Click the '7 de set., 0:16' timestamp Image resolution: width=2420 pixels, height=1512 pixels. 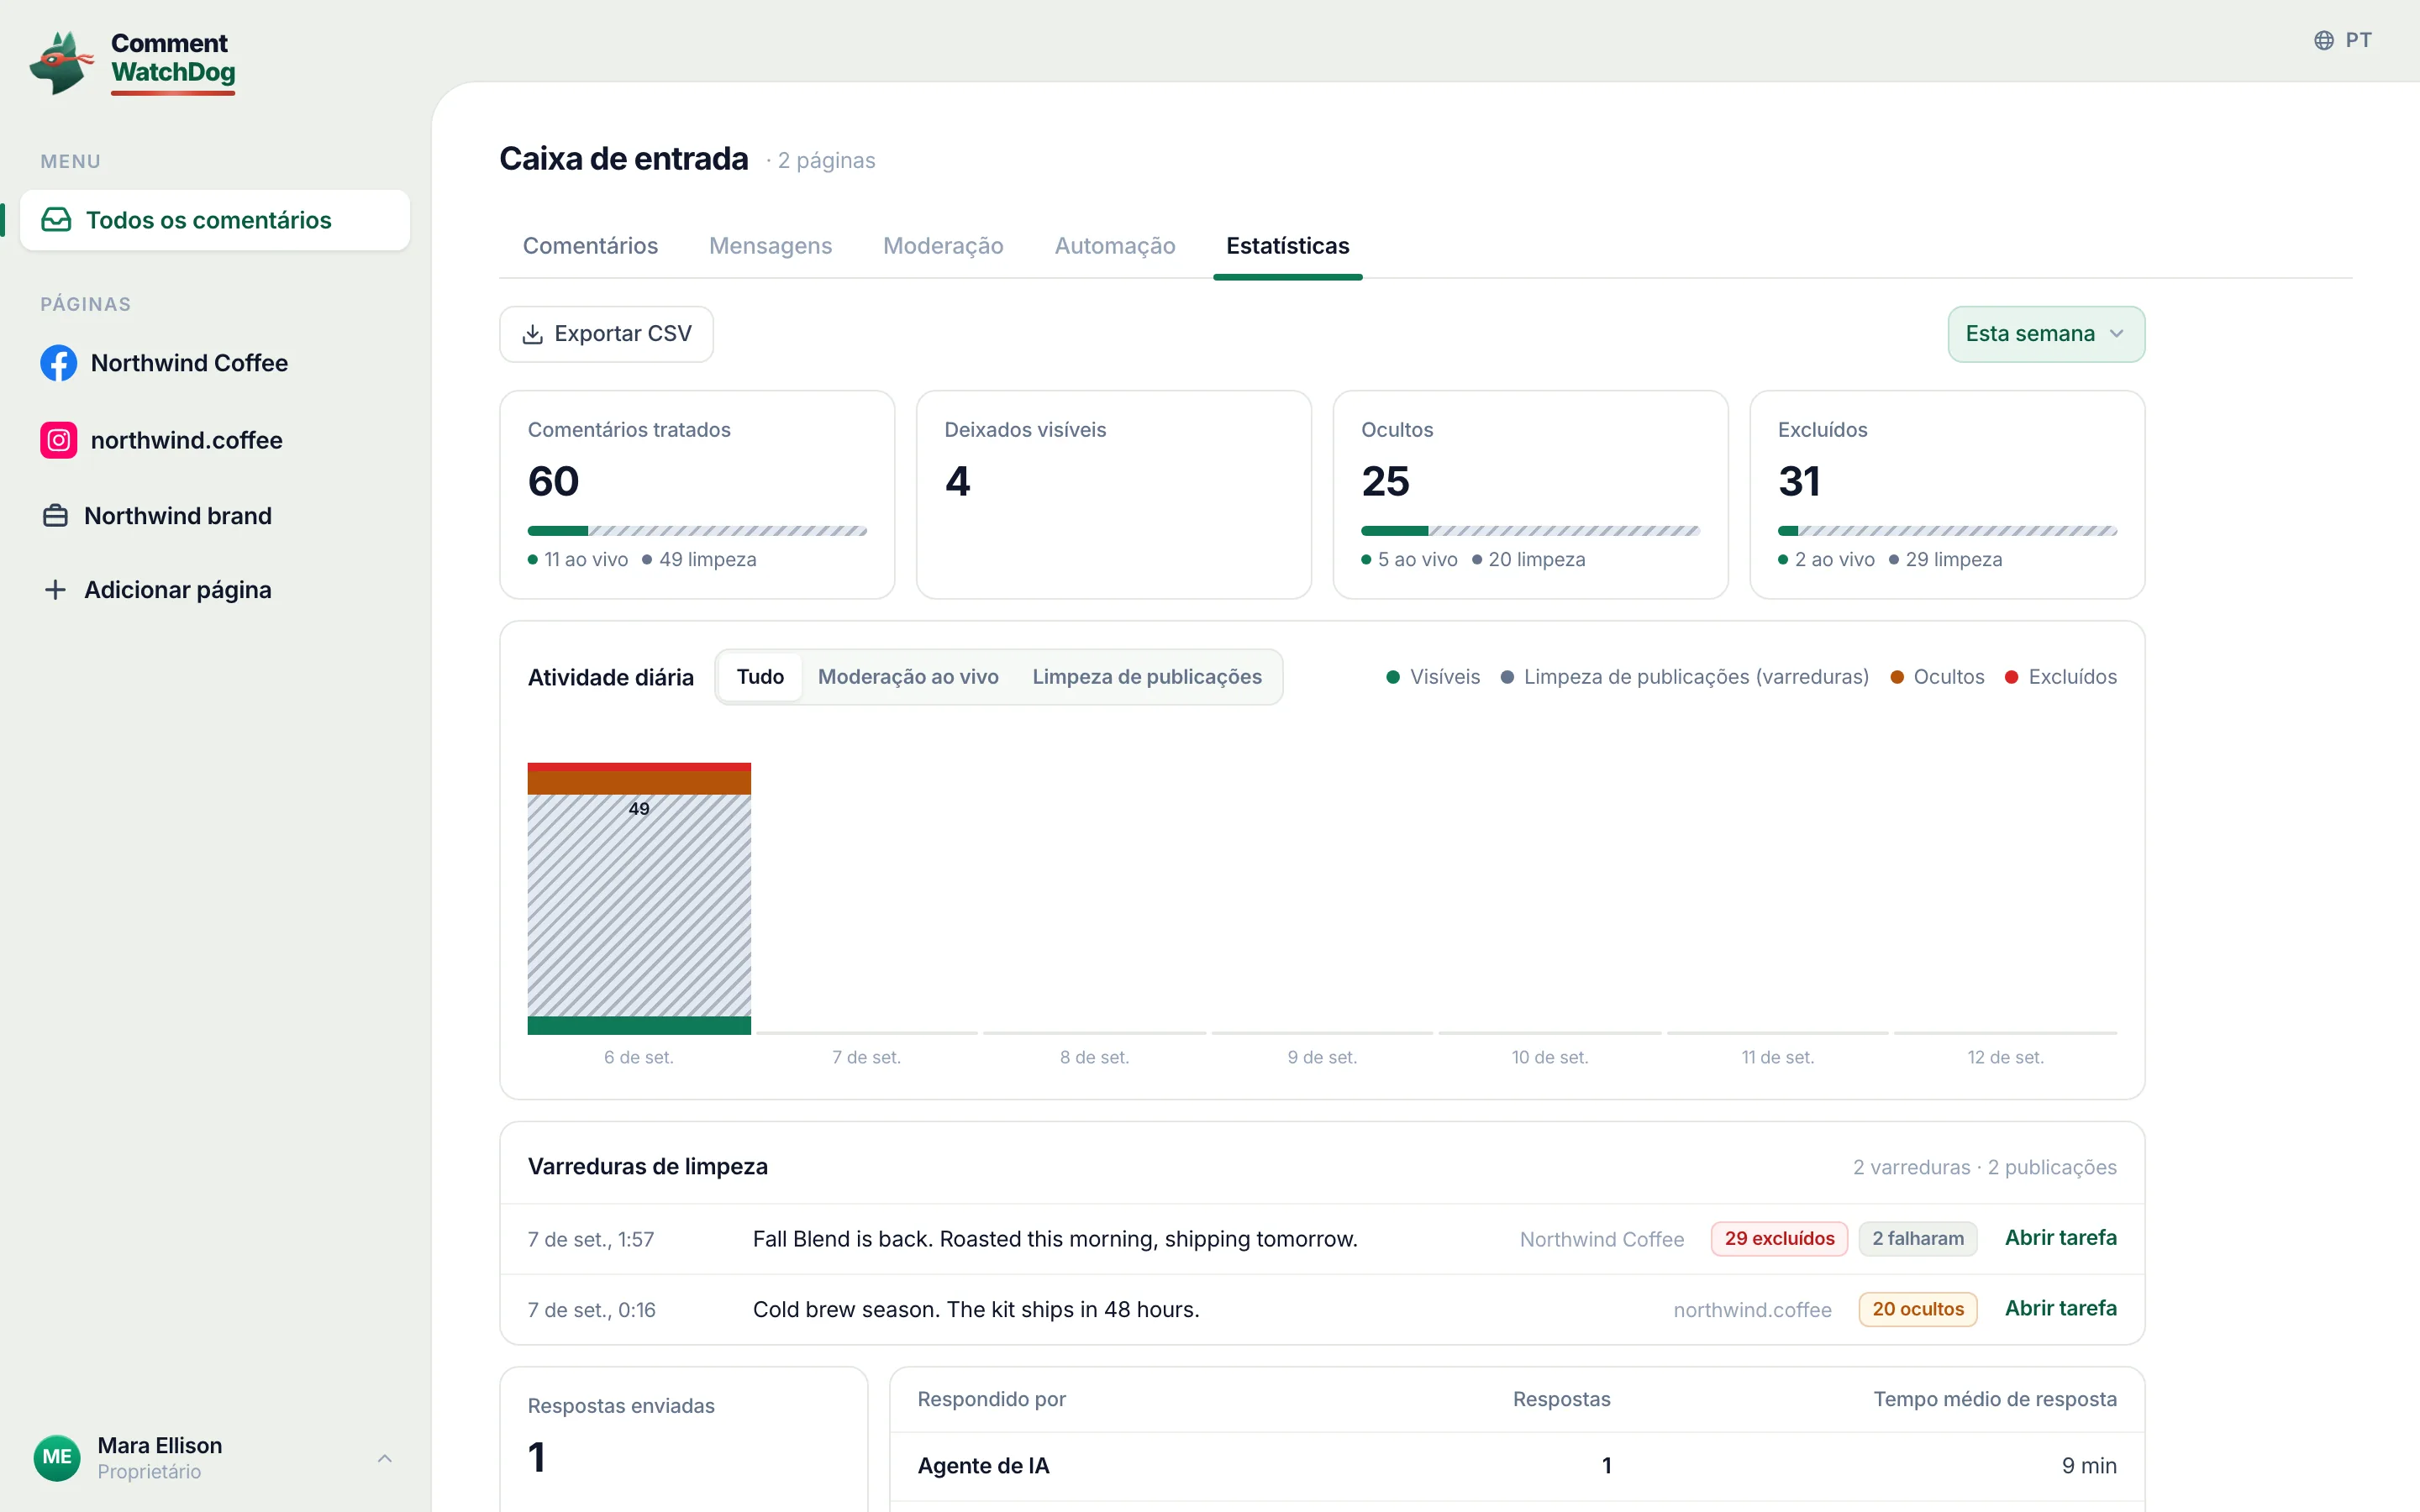592,1310
